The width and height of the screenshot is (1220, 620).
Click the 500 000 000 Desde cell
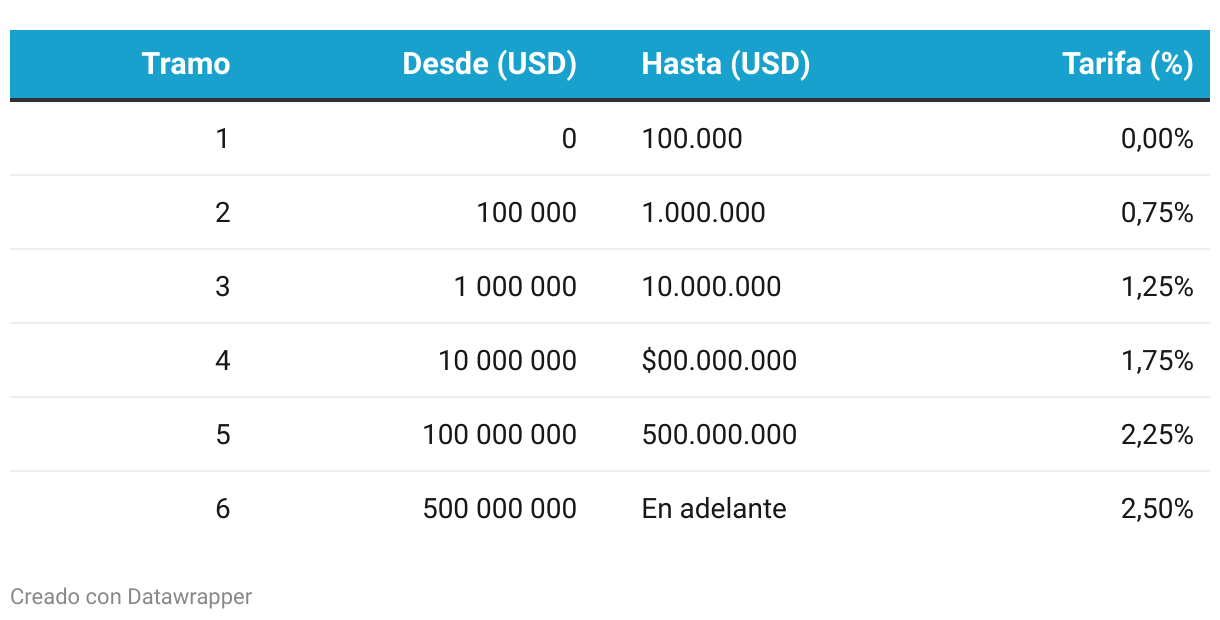pyautogui.click(x=499, y=508)
